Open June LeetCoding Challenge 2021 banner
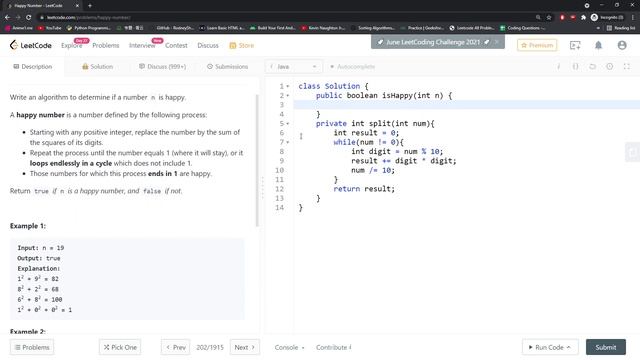The height and width of the screenshot is (360, 640). [x=433, y=42]
